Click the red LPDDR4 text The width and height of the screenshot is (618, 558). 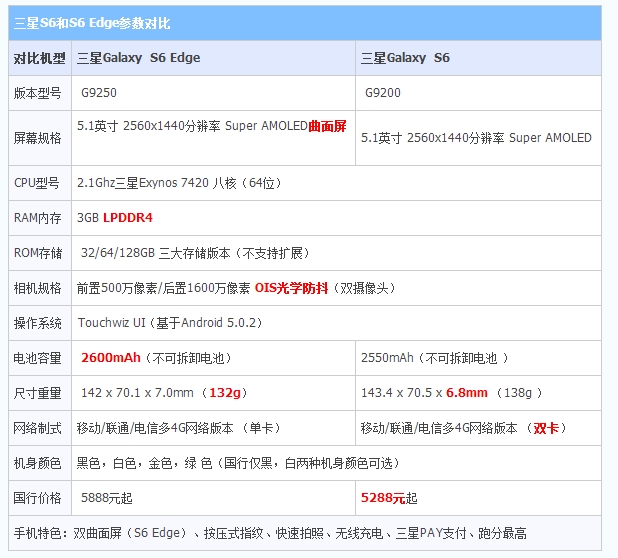tap(127, 217)
